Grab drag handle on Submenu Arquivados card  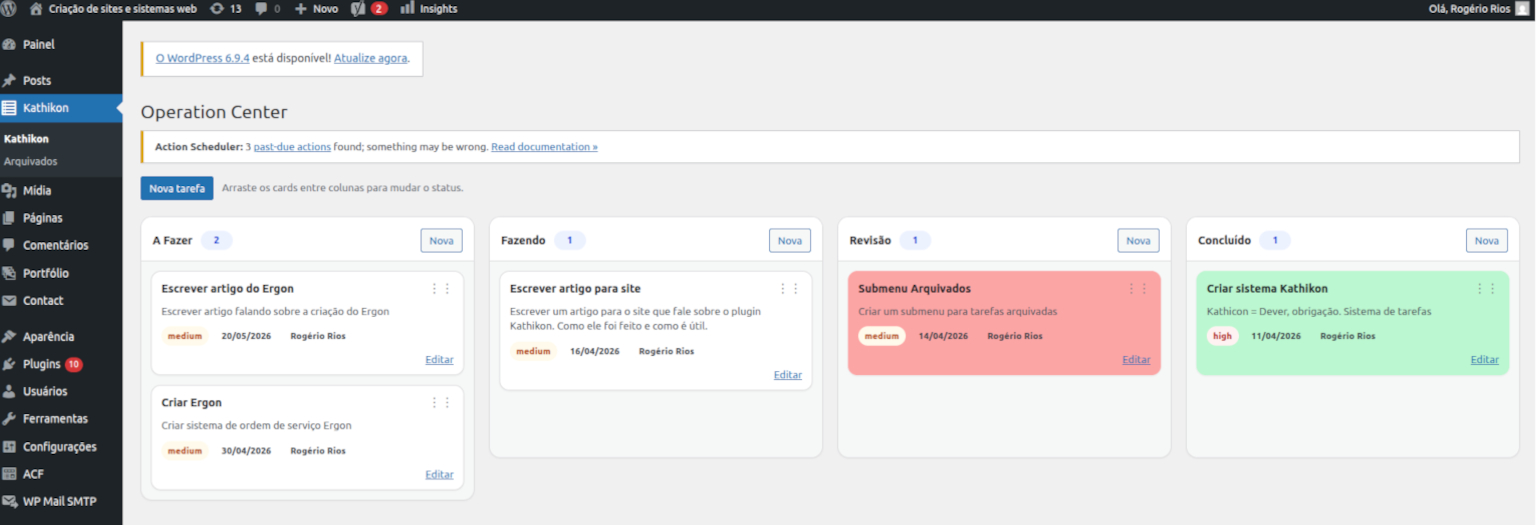[1138, 289]
